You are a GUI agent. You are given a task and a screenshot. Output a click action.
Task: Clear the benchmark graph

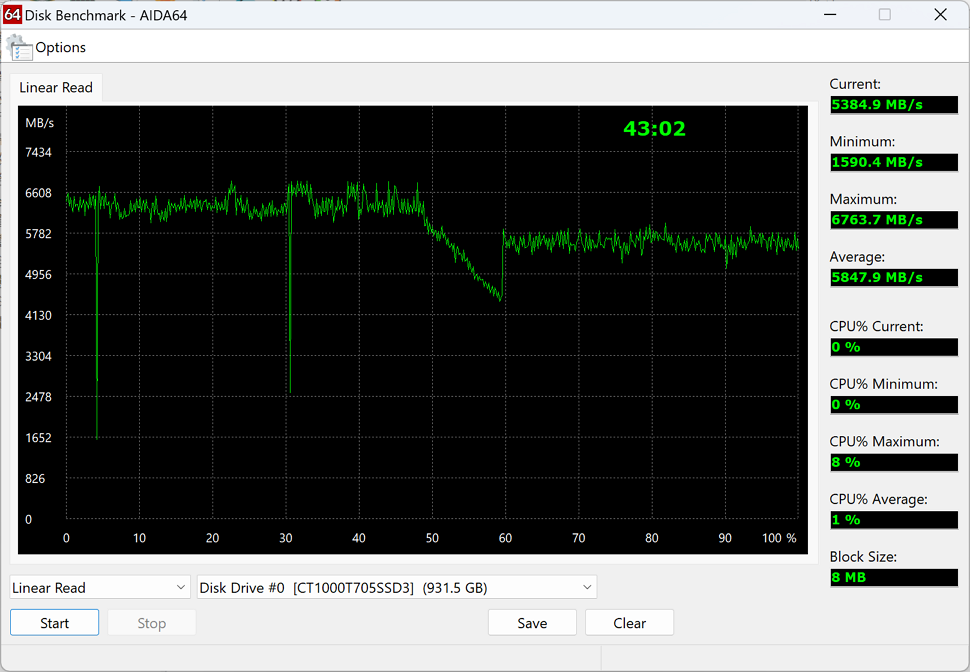pyautogui.click(x=629, y=623)
